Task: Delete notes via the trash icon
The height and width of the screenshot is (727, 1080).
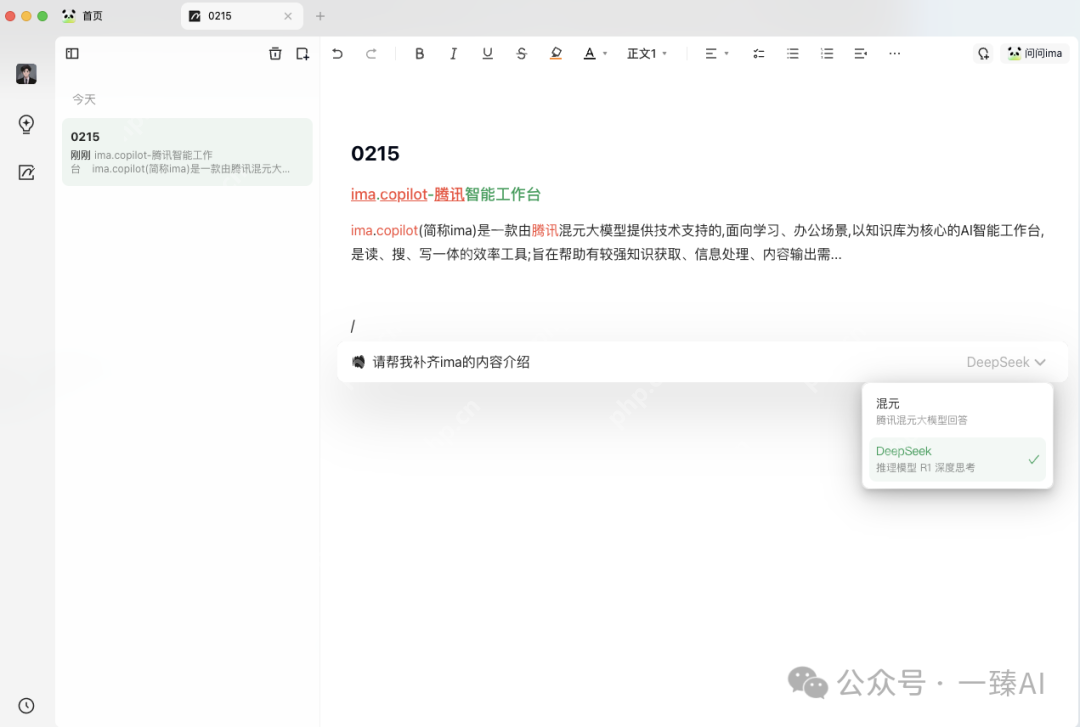Action: coord(275,53)
